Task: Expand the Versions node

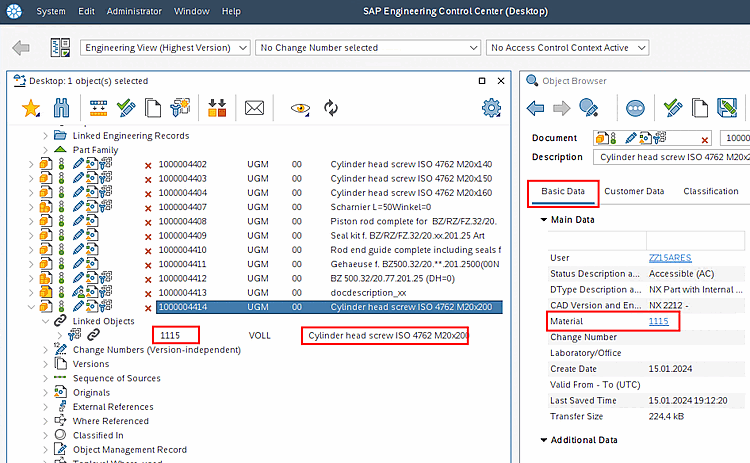Action: click(x=45, y=364)
